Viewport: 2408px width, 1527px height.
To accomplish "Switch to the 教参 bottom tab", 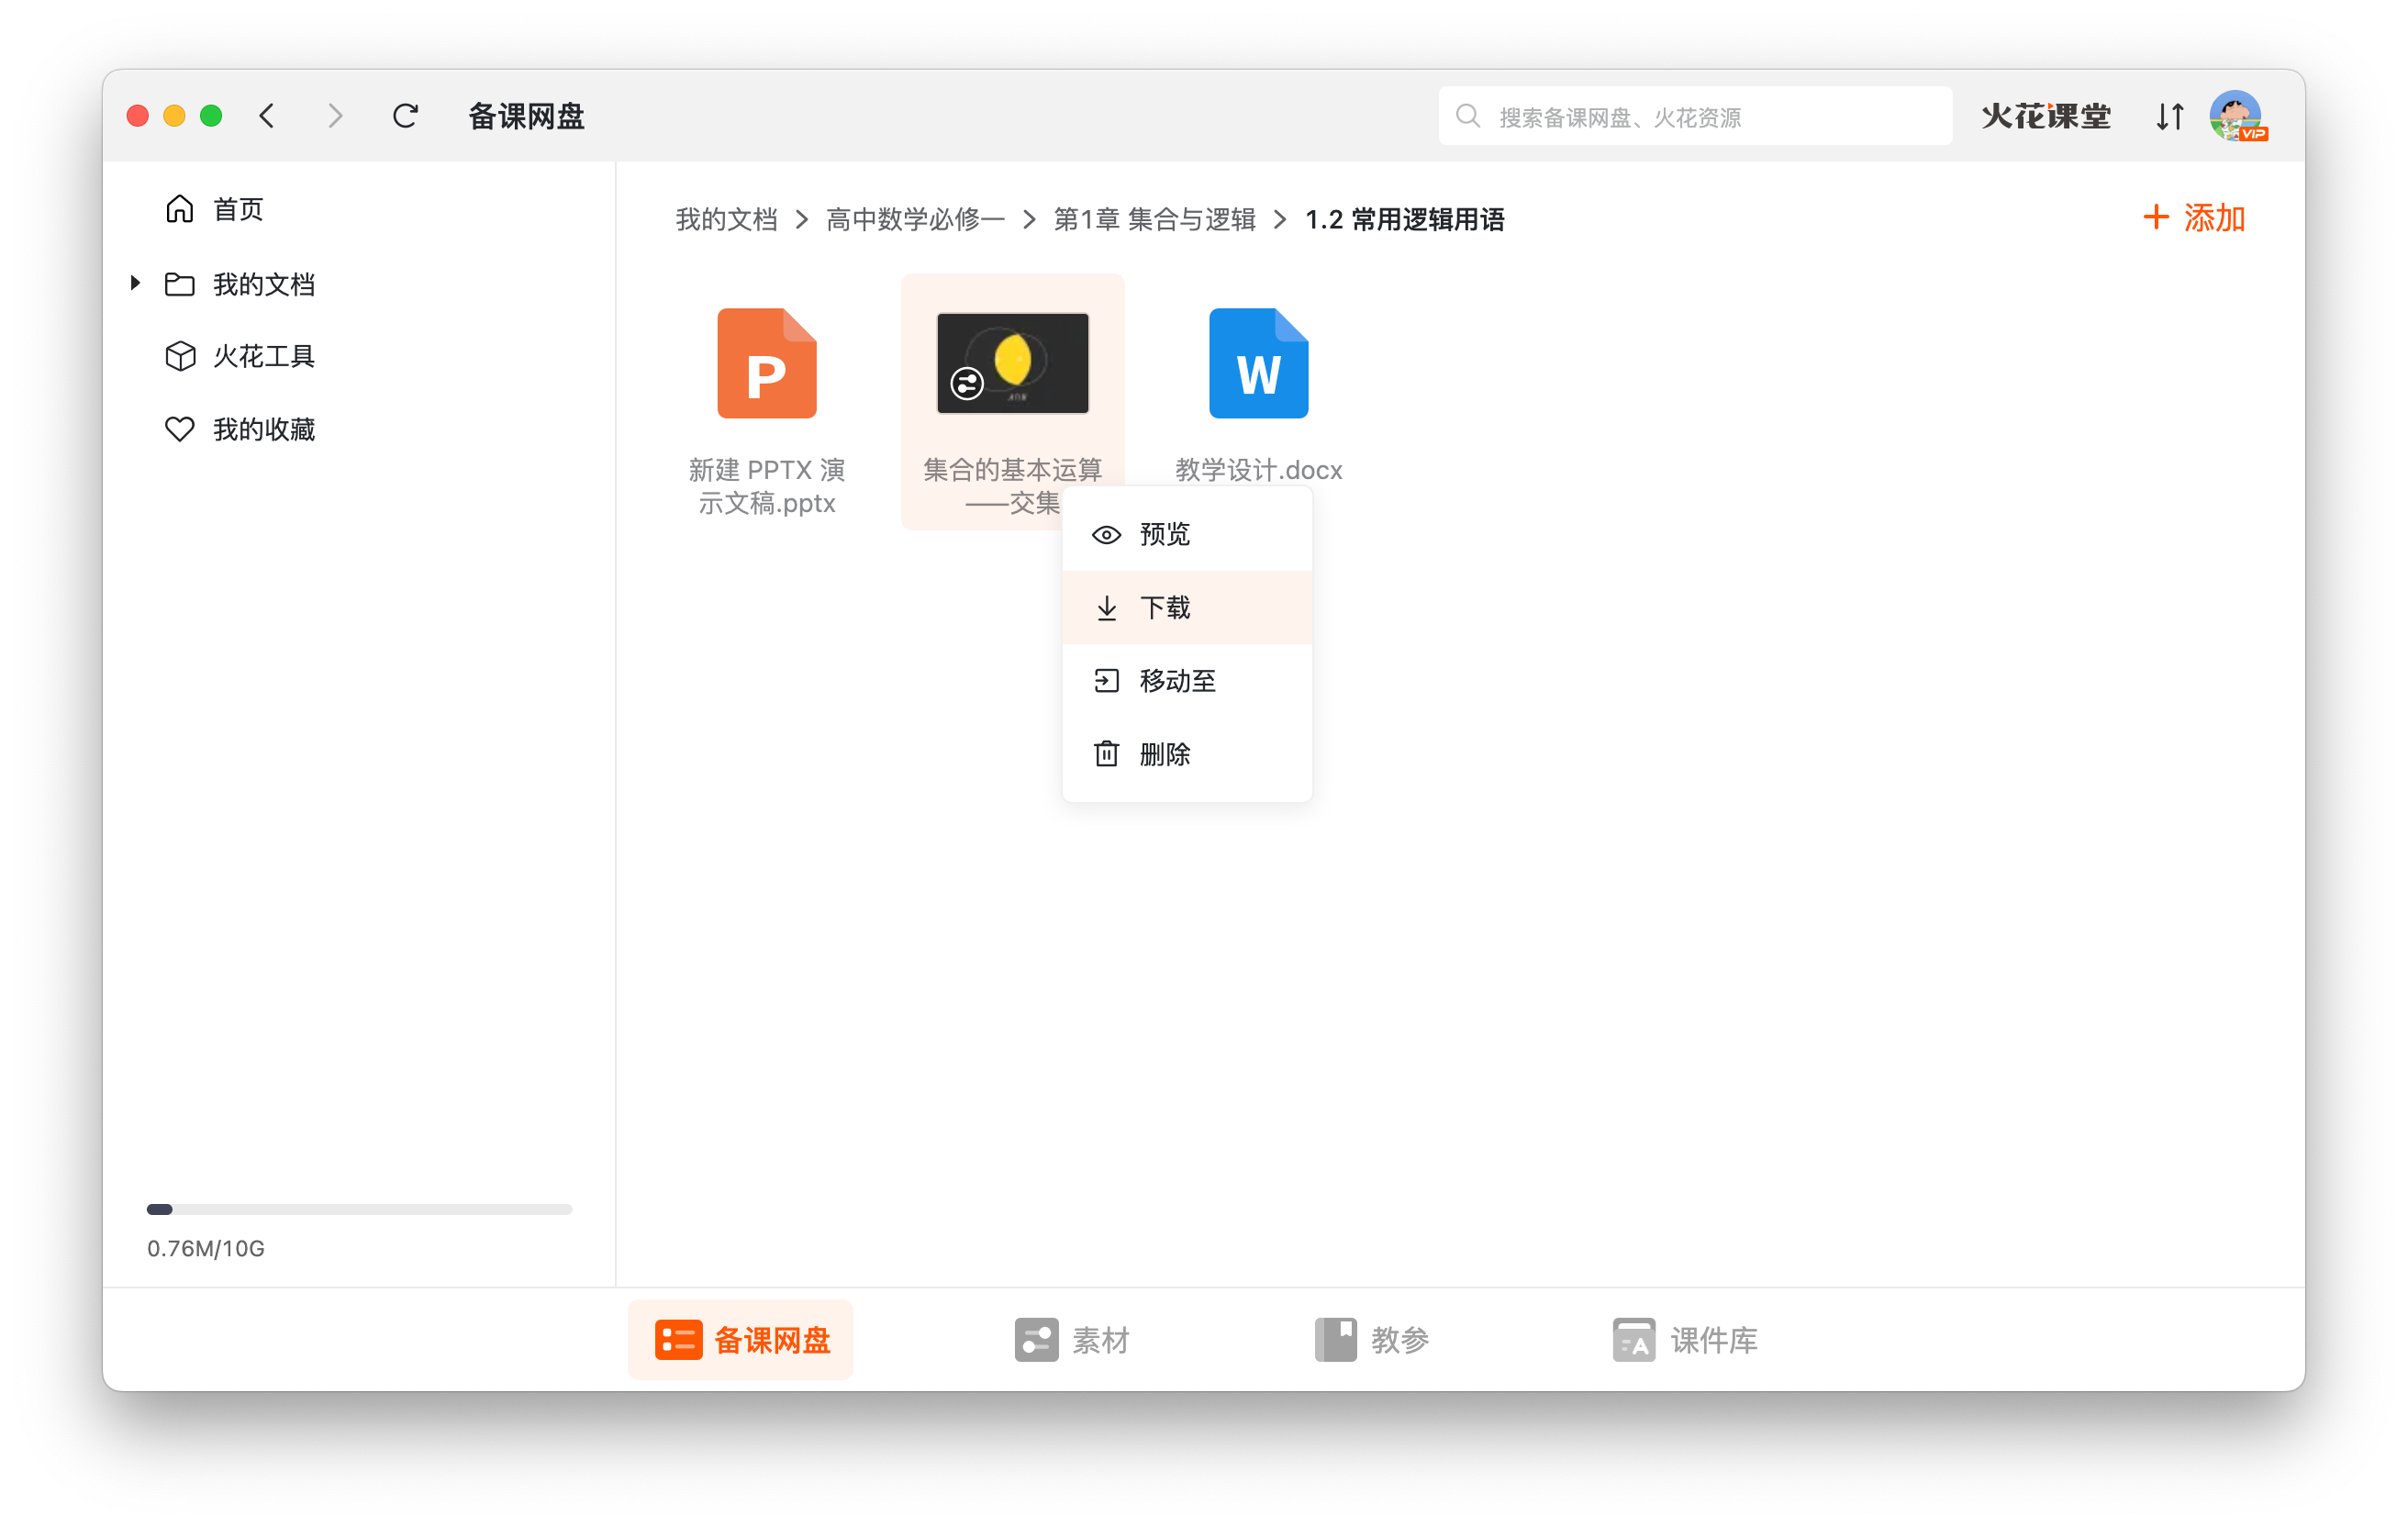I will point(1372,1340).
